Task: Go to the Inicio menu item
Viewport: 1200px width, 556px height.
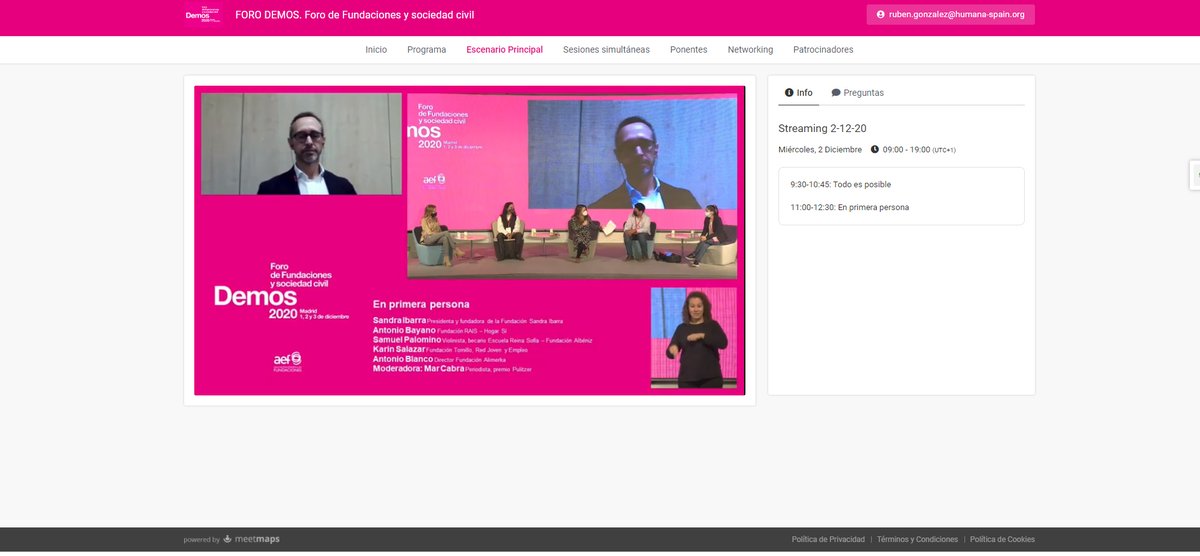Action: [376, 49]
